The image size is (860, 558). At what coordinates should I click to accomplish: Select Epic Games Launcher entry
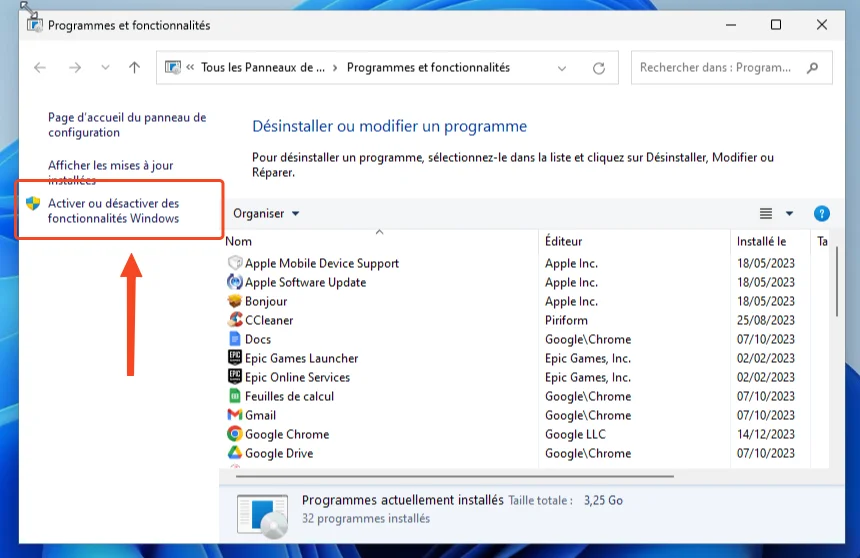point(301,358)
